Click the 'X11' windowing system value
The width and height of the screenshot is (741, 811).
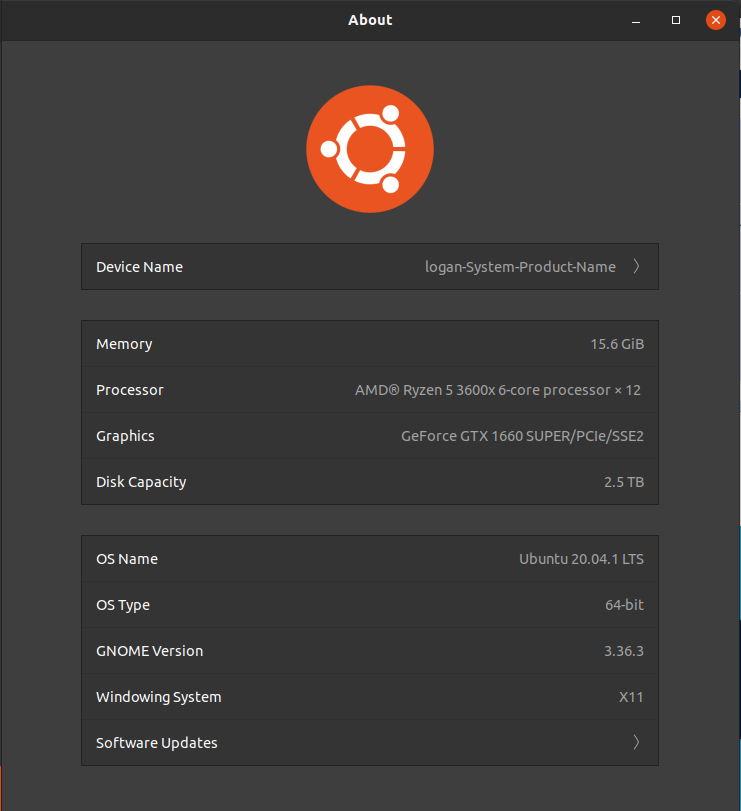[631, 697]
